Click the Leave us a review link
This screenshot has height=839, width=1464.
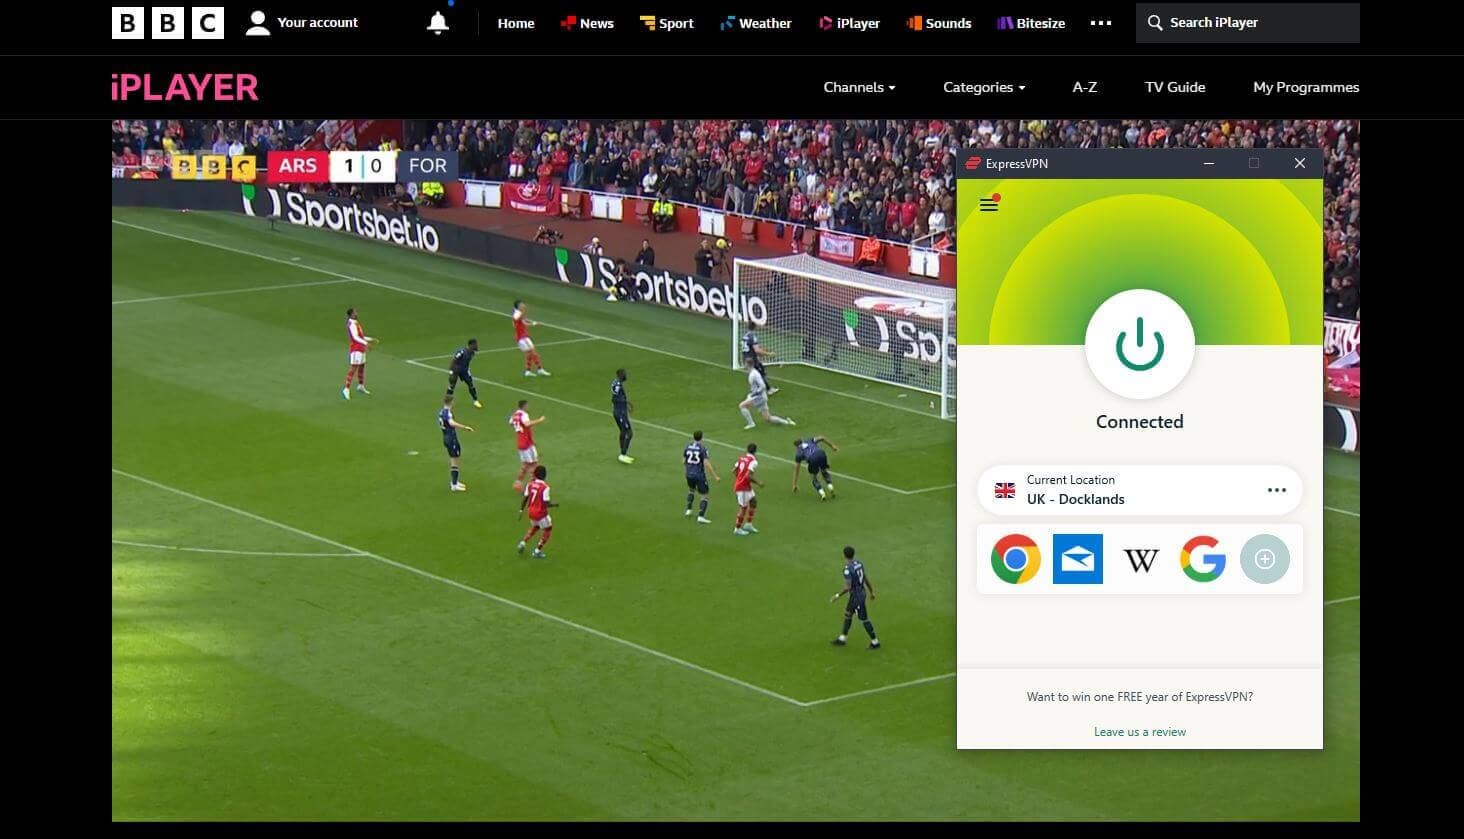1139,731
